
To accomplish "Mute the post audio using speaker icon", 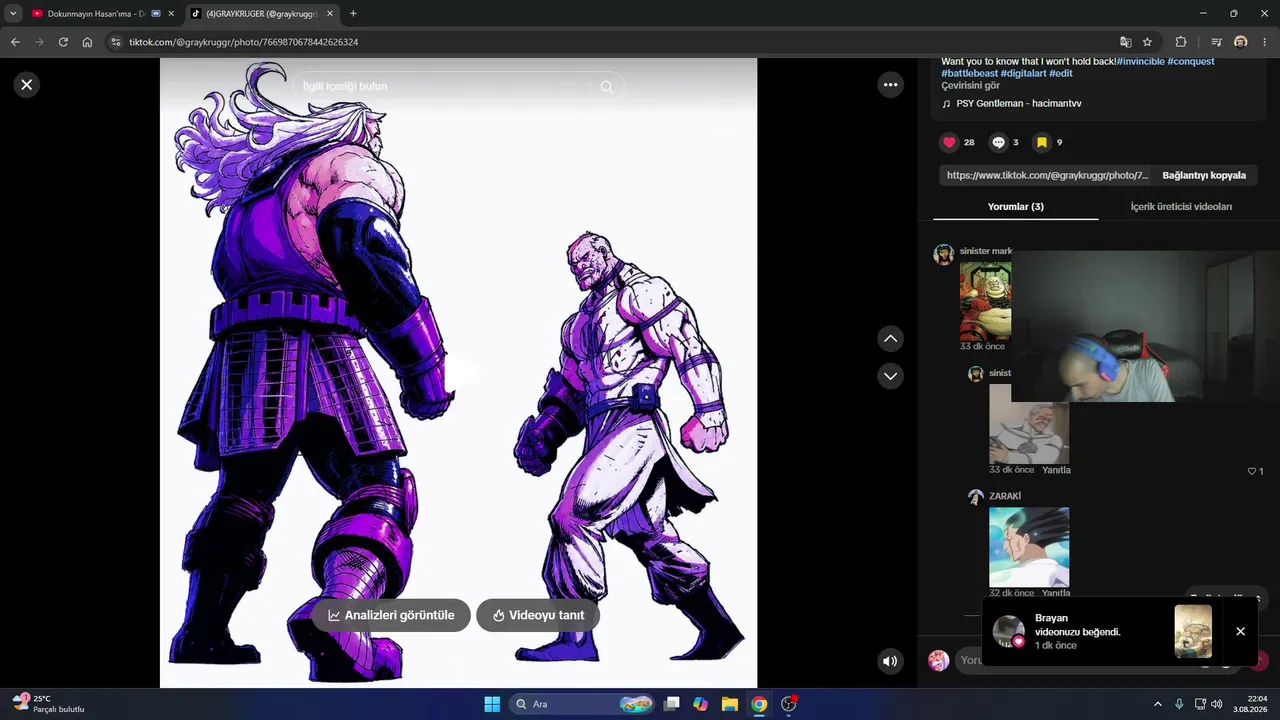I will tap(890, 661).
